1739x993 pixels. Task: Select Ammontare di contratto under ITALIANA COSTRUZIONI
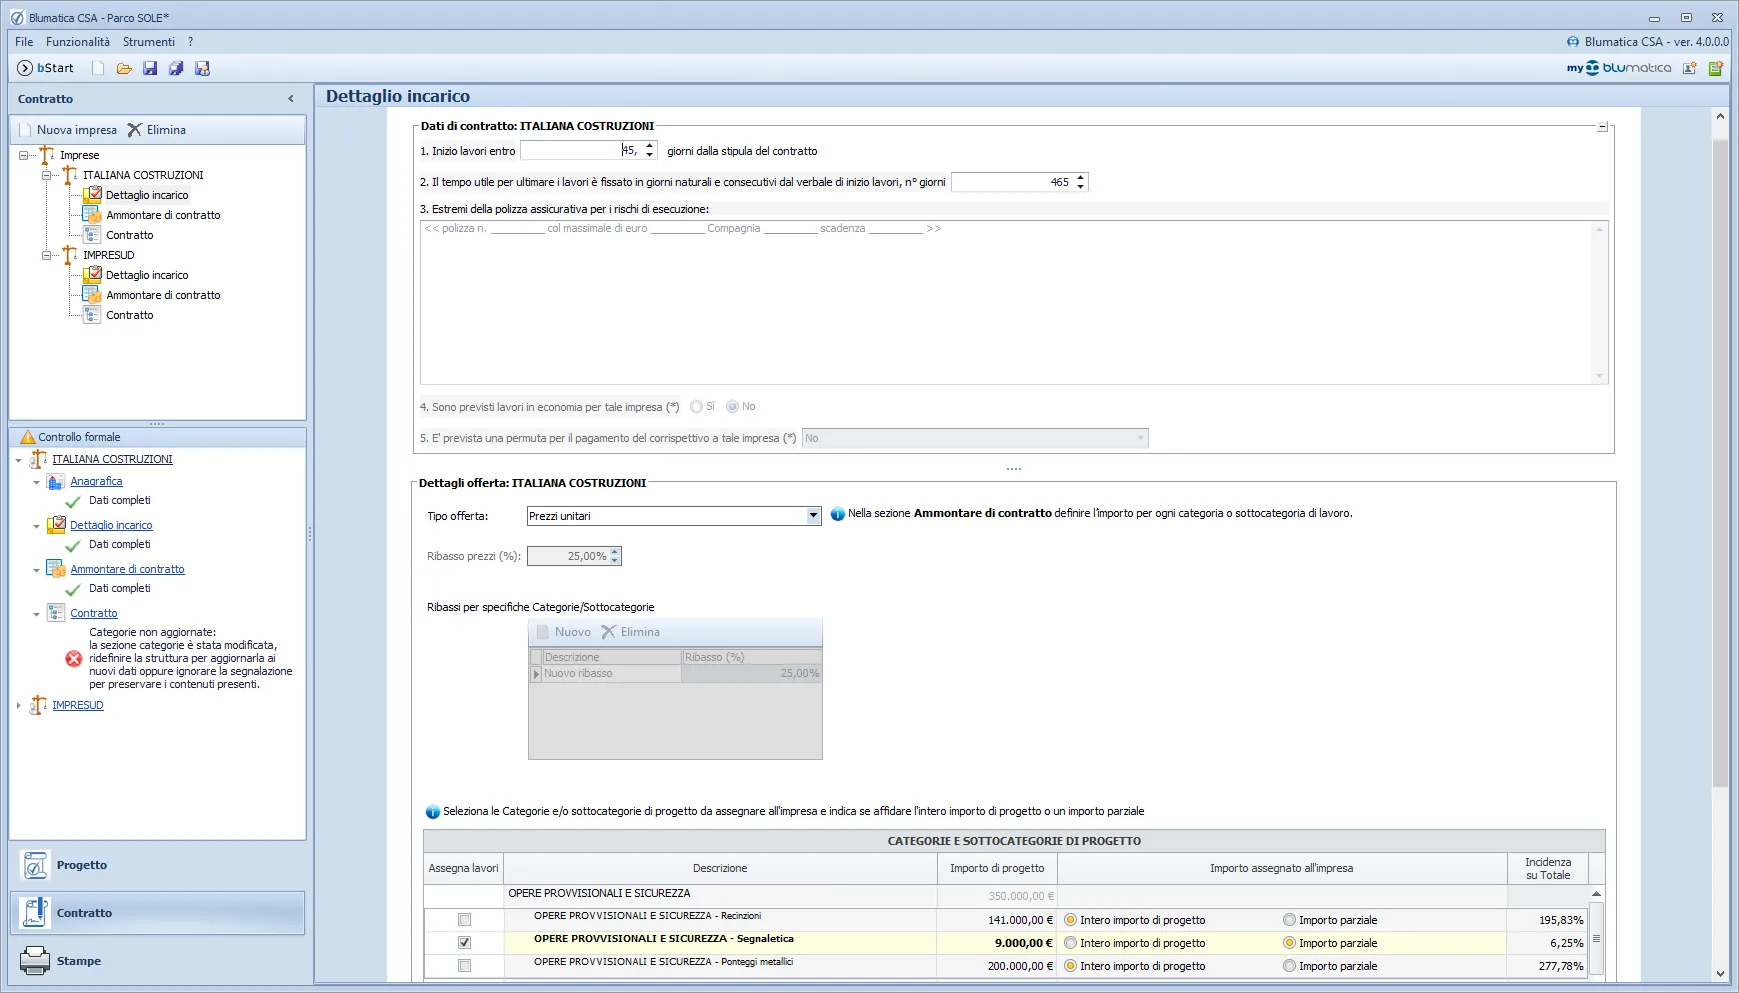(x=163, y=215)
